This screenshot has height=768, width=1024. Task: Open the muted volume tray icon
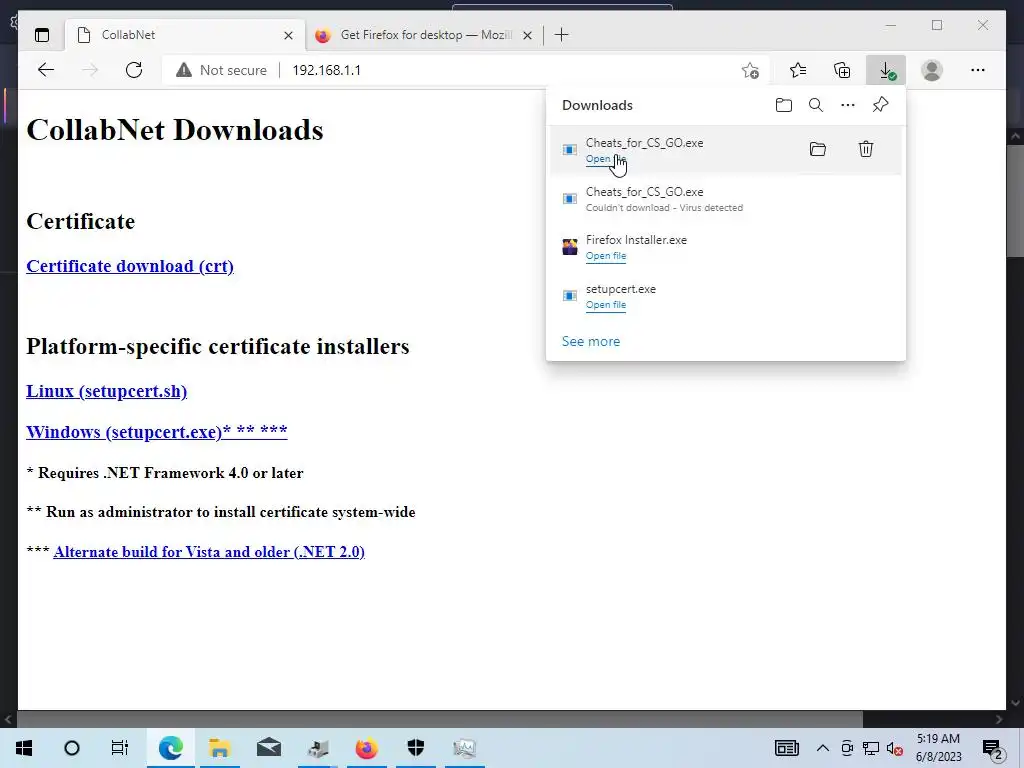[895, 748]
